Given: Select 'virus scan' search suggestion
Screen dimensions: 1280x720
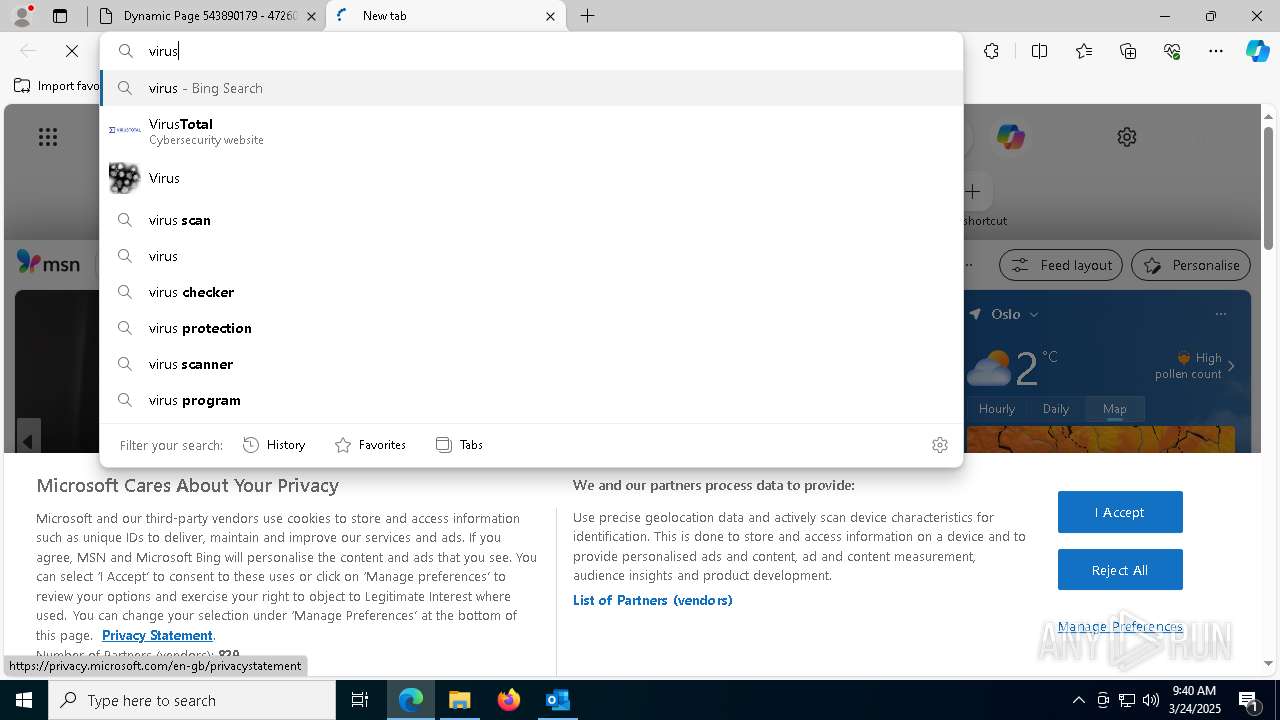Looking at the screenshot, I should point(531,220).
